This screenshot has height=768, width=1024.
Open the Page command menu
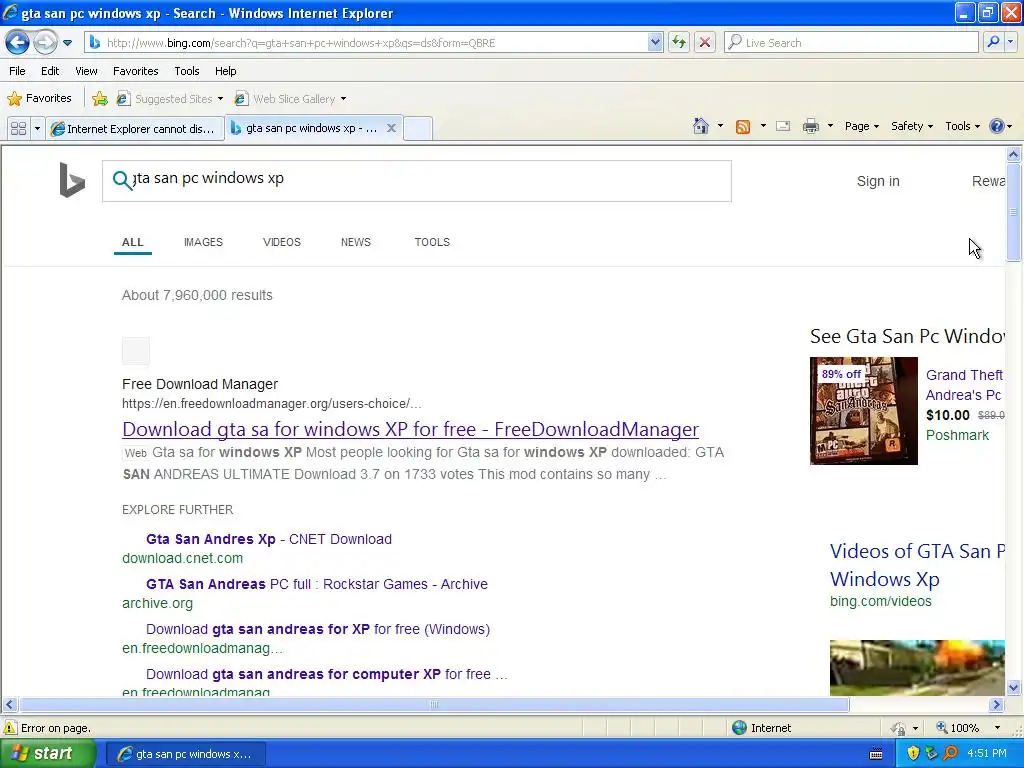[x=861, y=126]
